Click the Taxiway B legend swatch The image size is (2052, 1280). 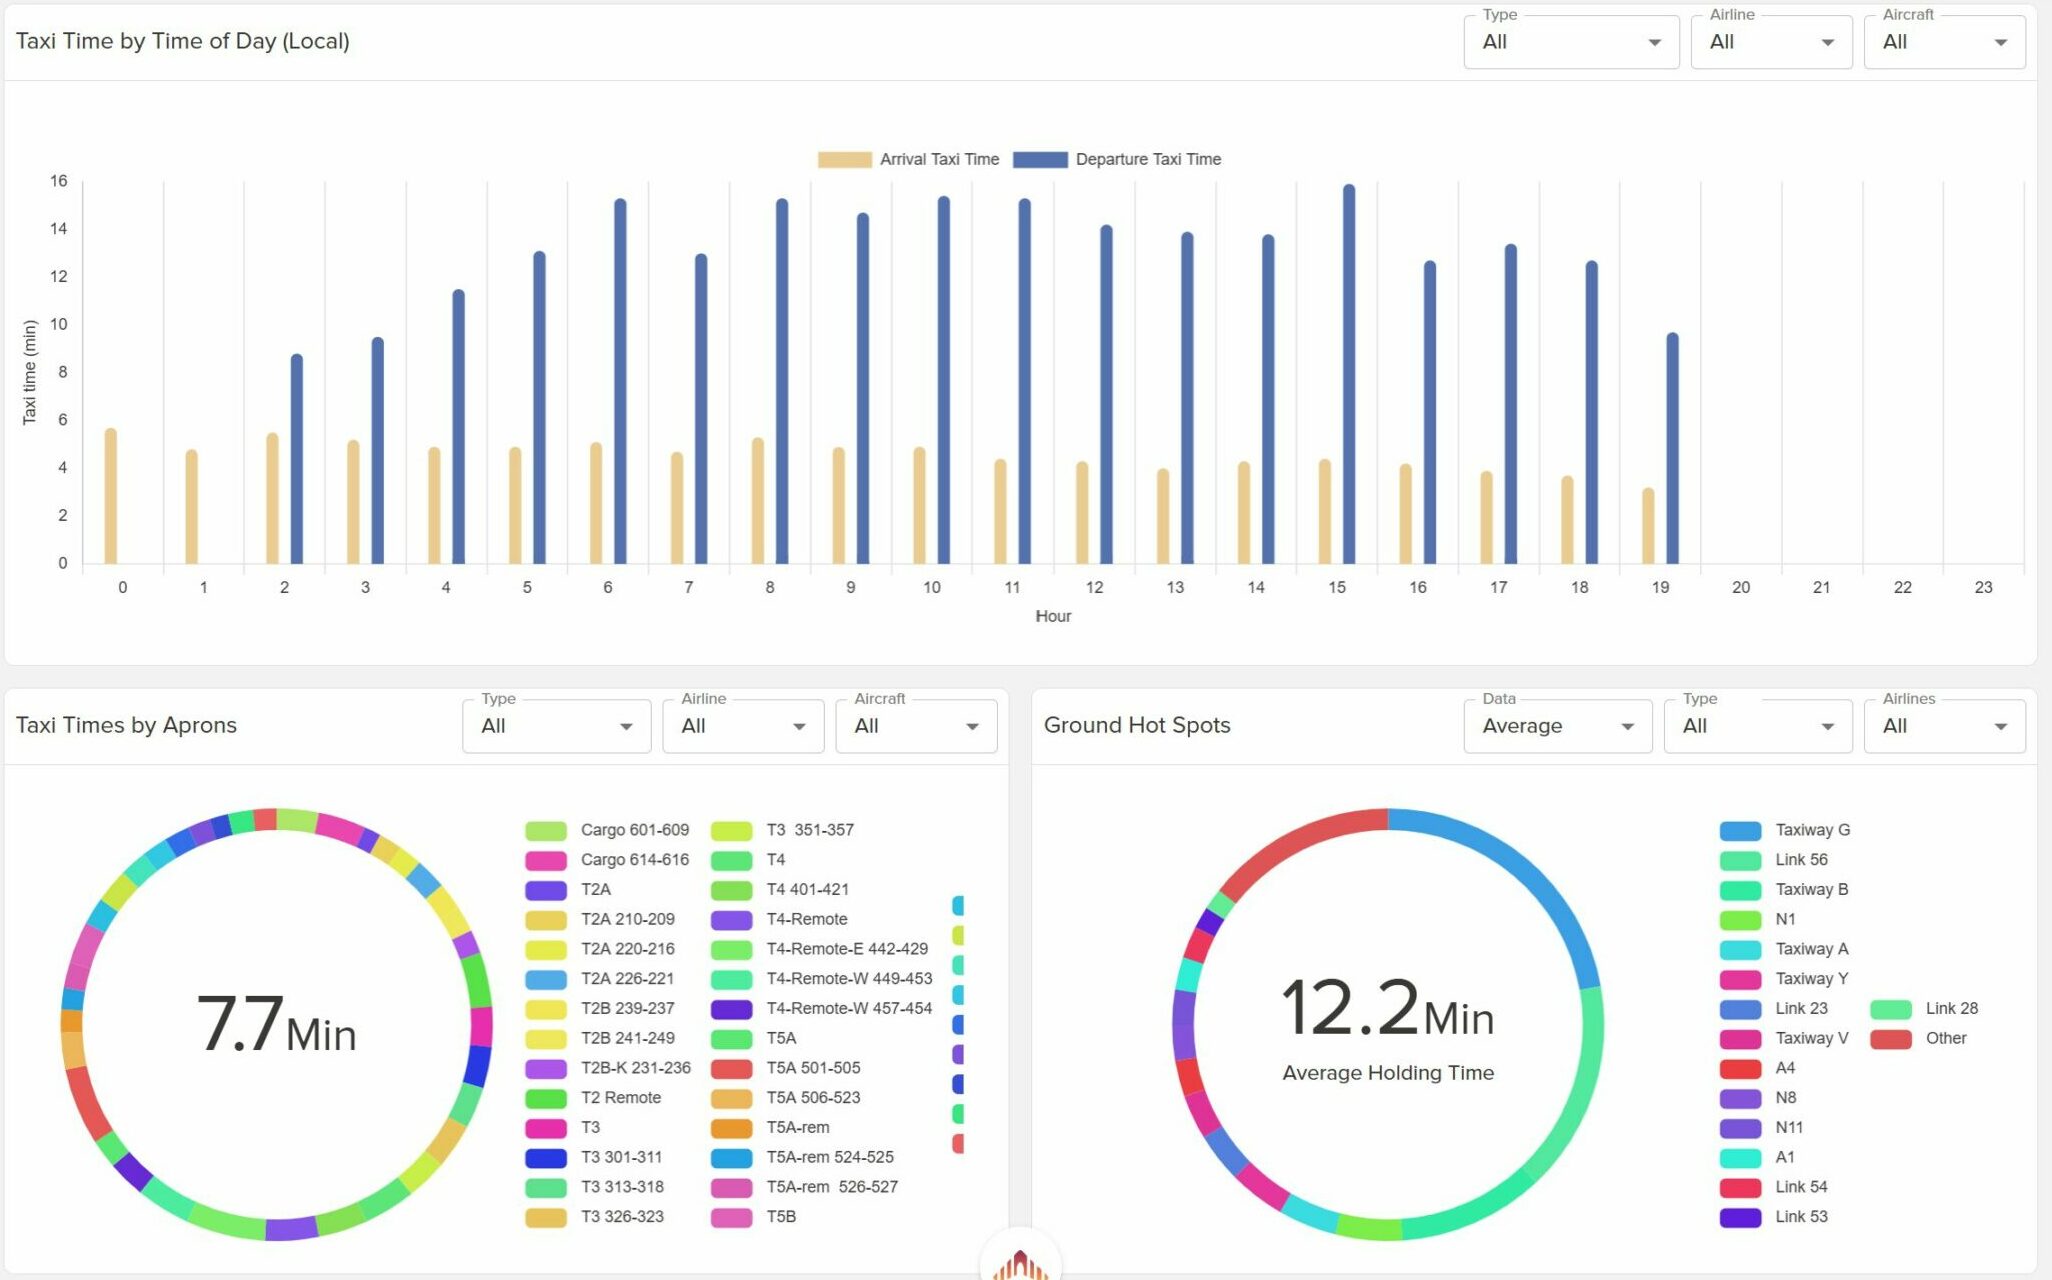(1740, 890)
